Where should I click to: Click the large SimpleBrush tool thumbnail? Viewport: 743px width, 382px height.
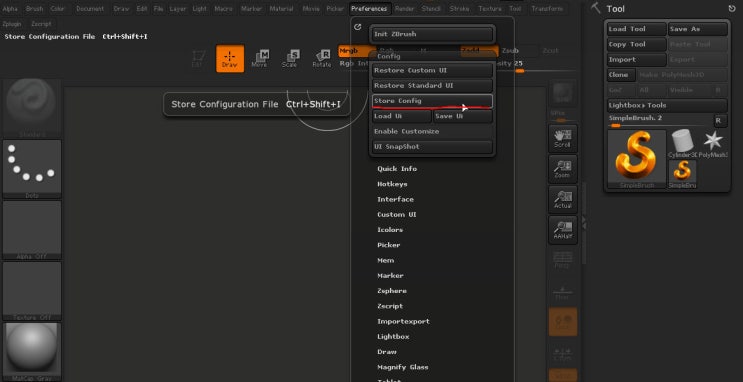(637, 159)
